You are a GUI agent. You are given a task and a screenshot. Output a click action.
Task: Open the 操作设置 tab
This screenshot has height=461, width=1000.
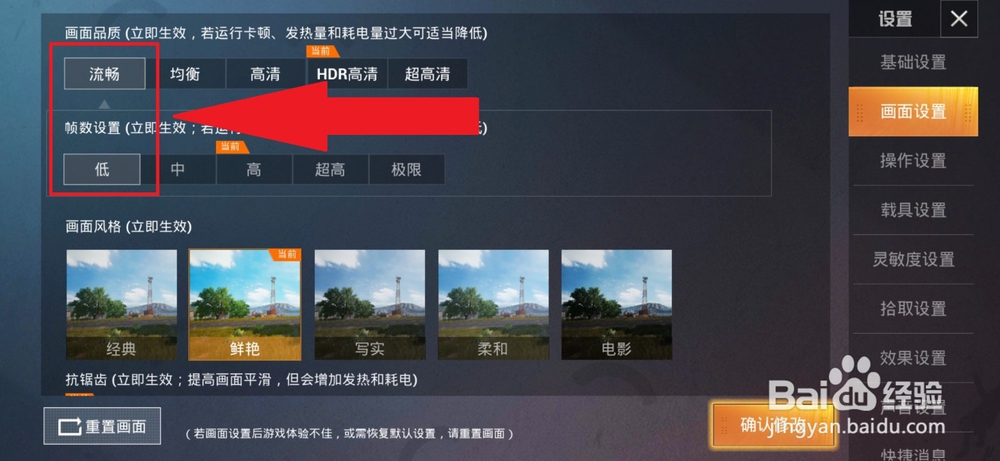[913, 161]
